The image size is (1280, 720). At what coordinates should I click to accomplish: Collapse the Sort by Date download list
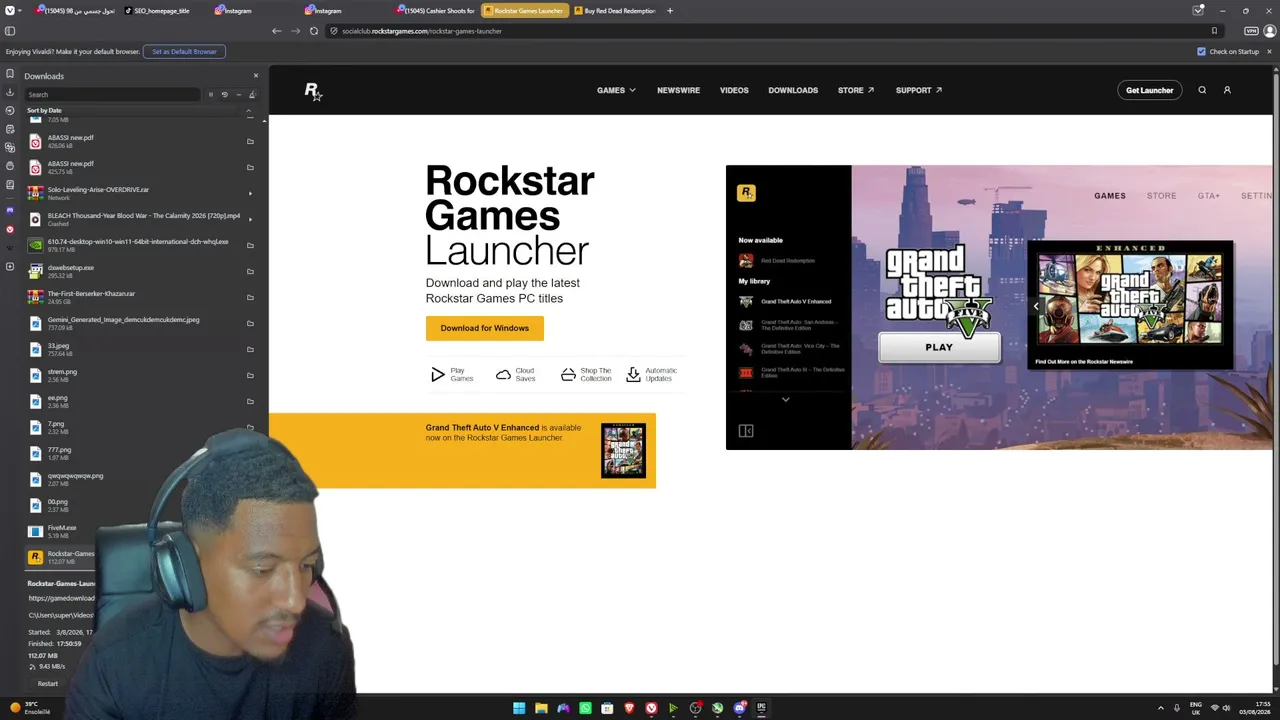(x=249, y=110)
